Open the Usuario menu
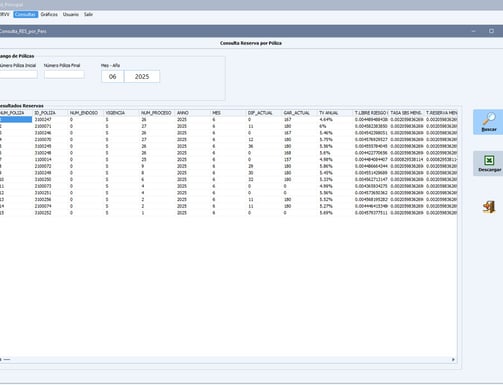503x385 pixels. coord(71,14)
